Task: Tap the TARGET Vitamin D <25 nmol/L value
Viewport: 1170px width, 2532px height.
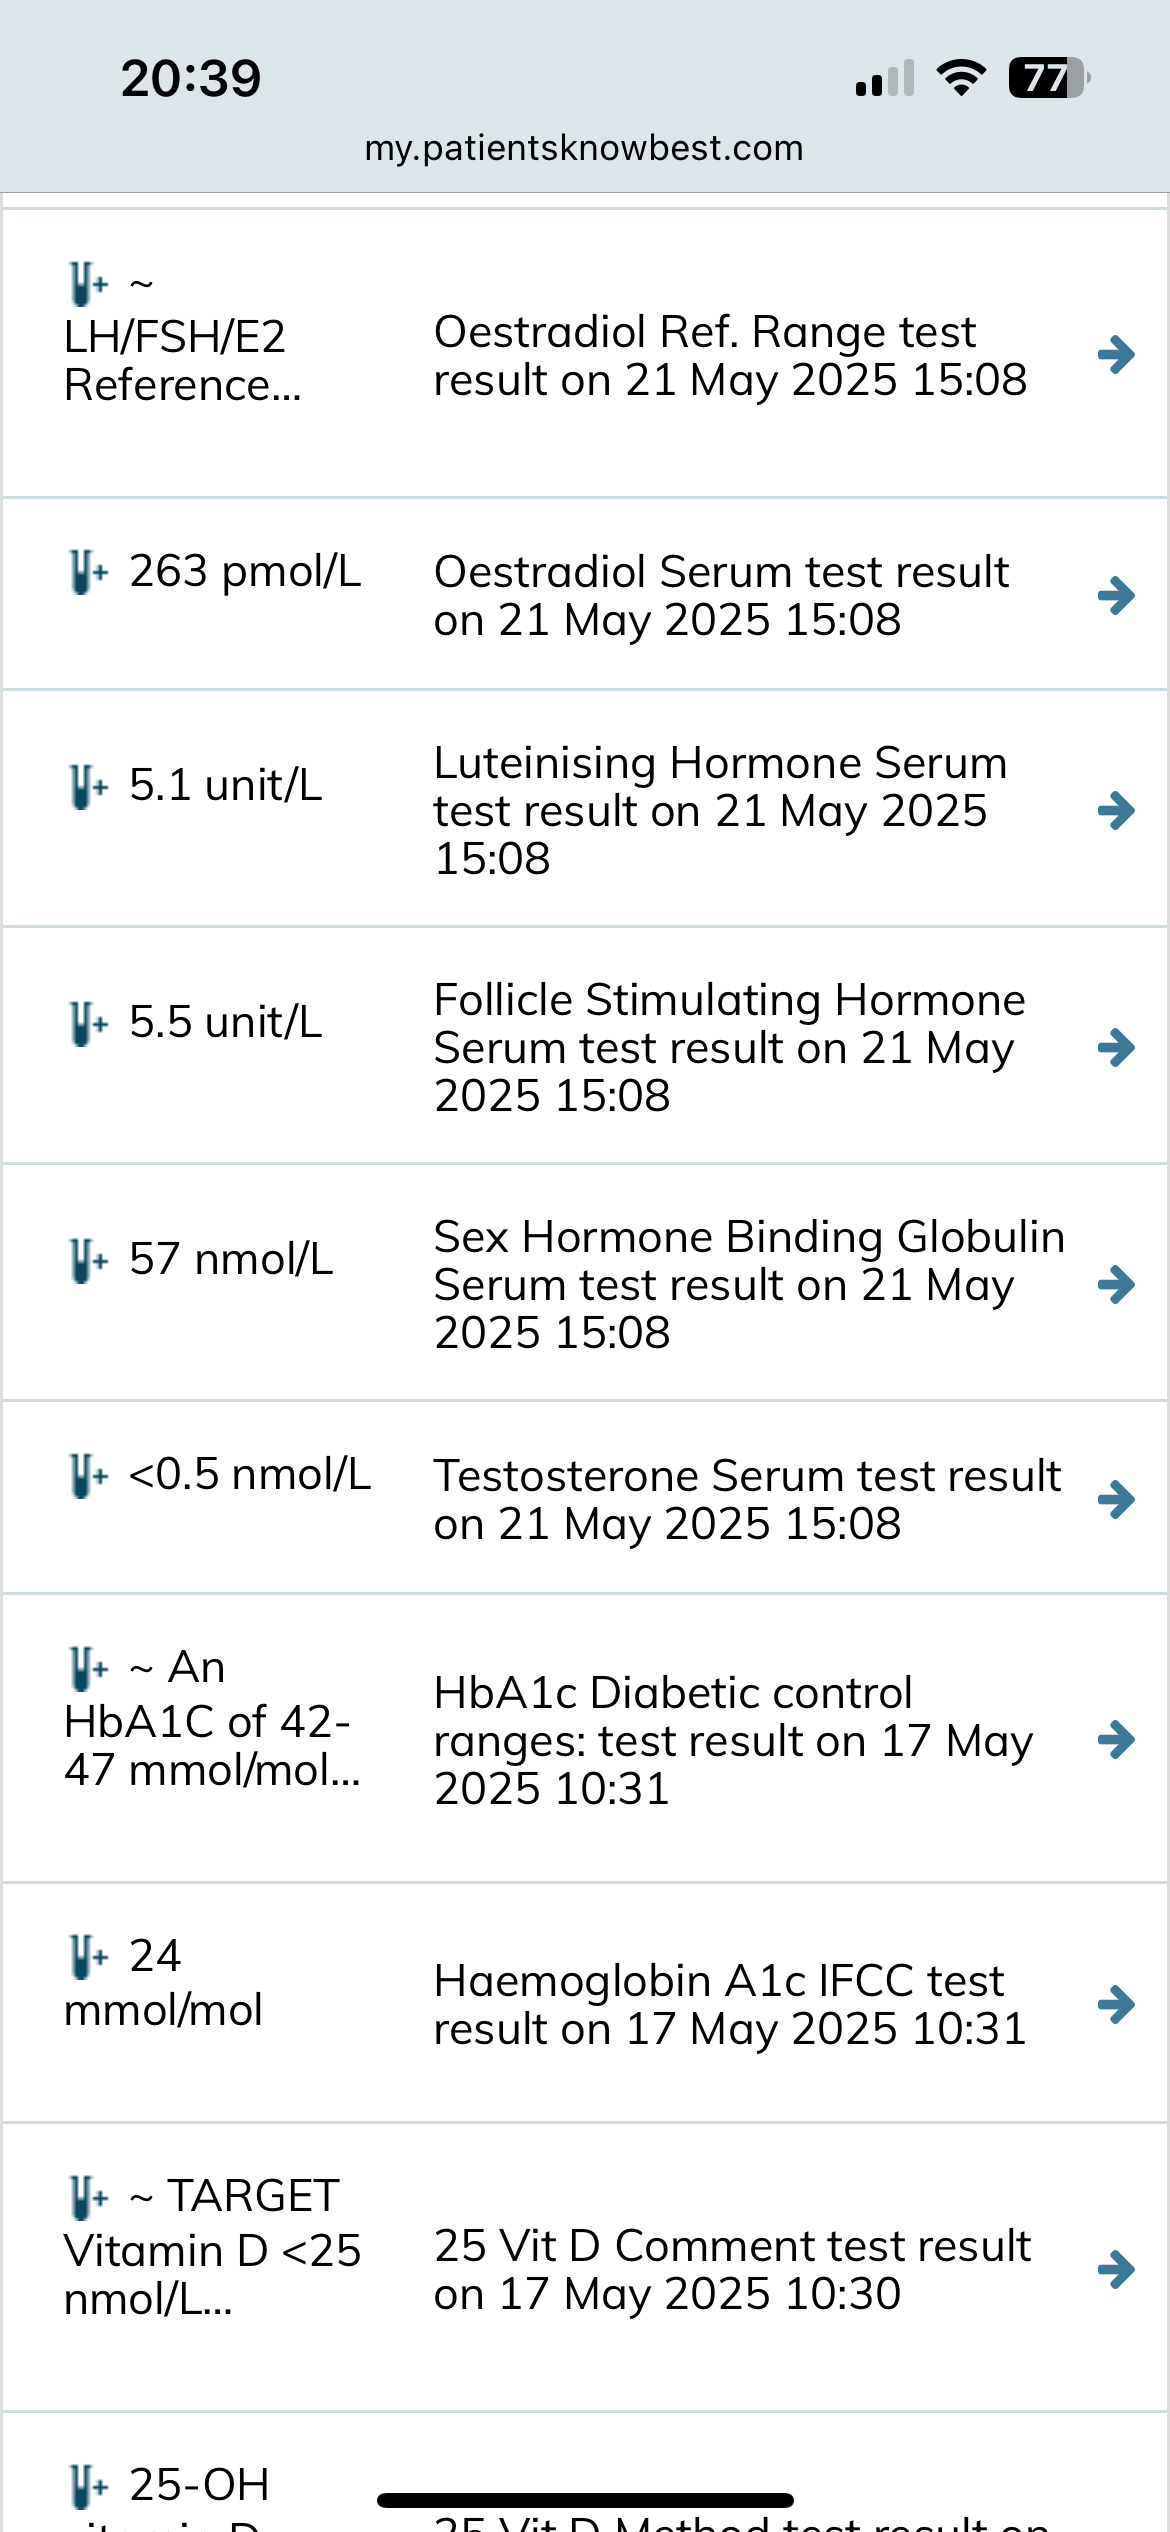Action: (211, 2249)
